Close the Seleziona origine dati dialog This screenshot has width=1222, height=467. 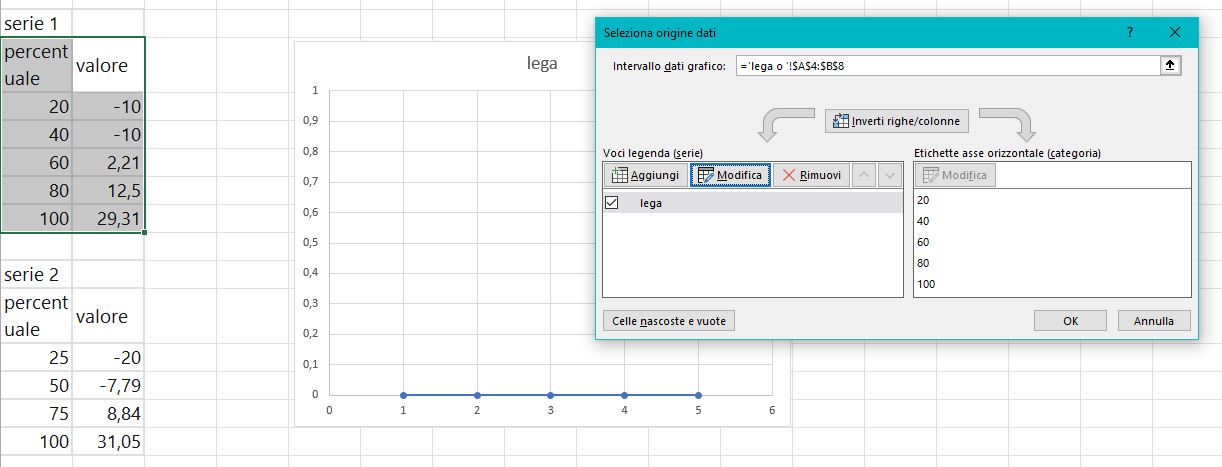coord(1176,33)
